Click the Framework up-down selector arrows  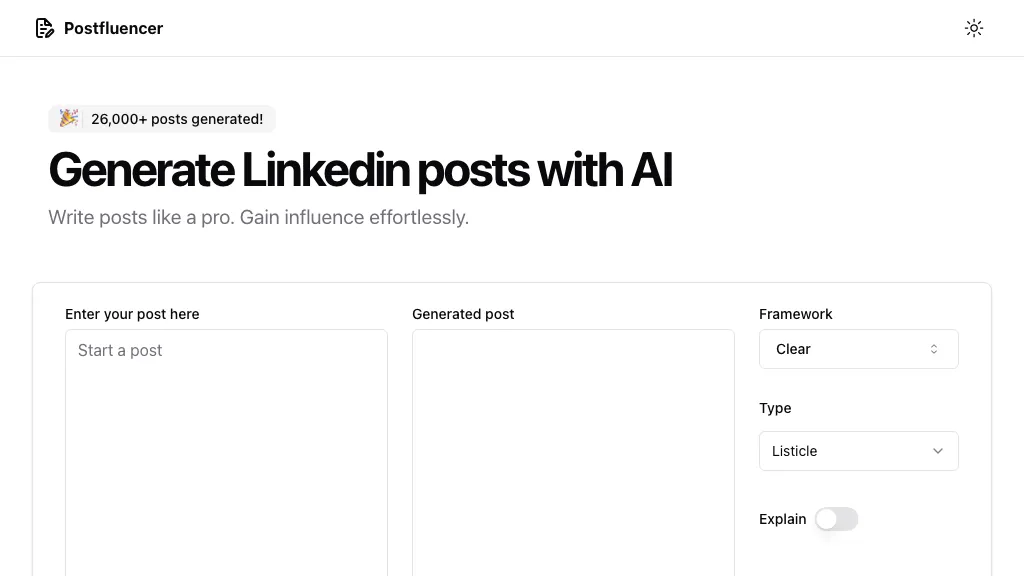pos(934,349)
